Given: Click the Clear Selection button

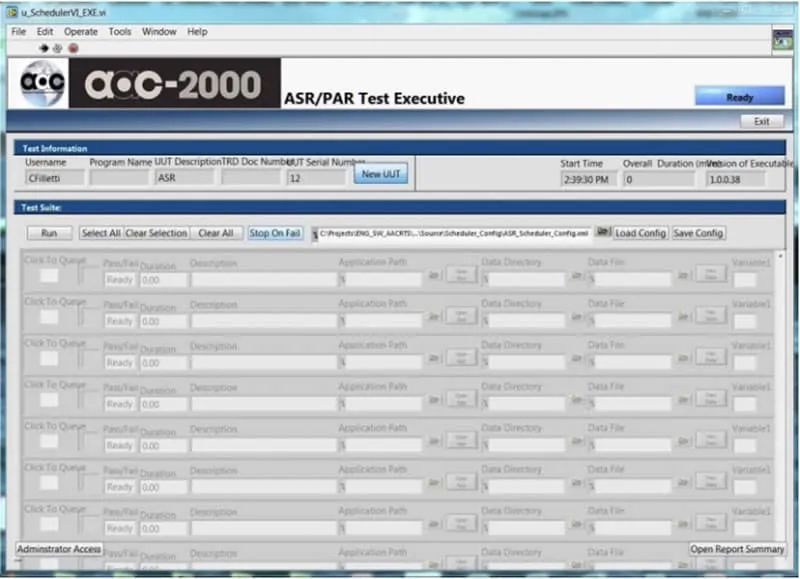Looking at the screenshot, I should (x=156, y=233).
